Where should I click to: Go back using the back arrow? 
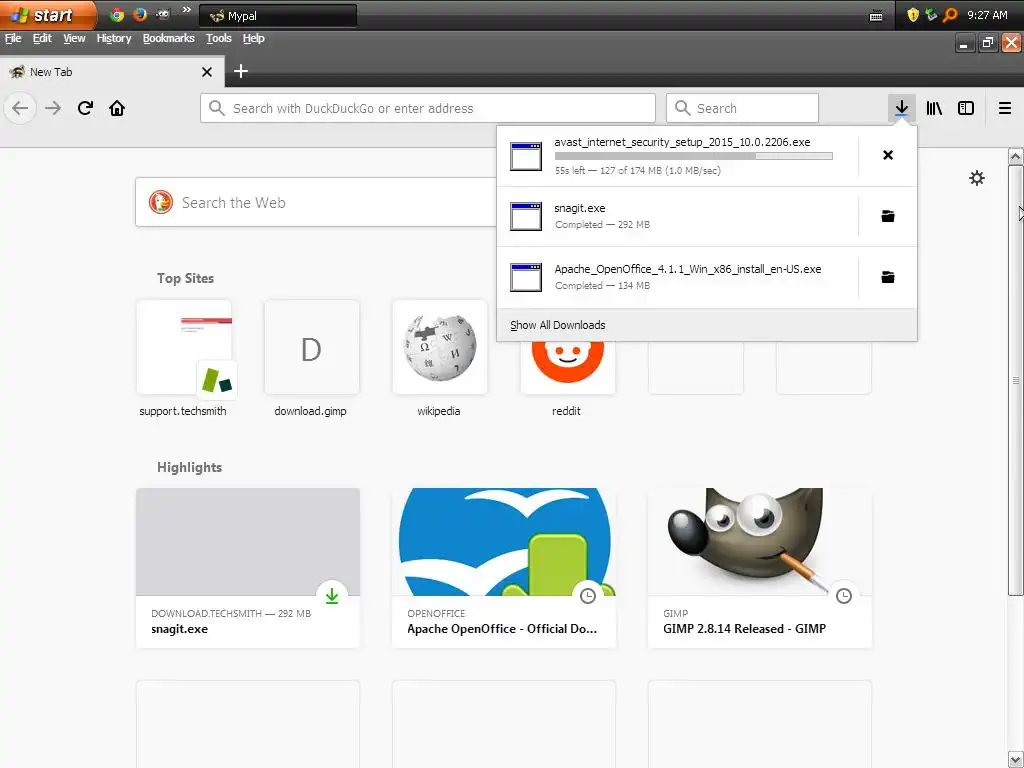(20, 108)
